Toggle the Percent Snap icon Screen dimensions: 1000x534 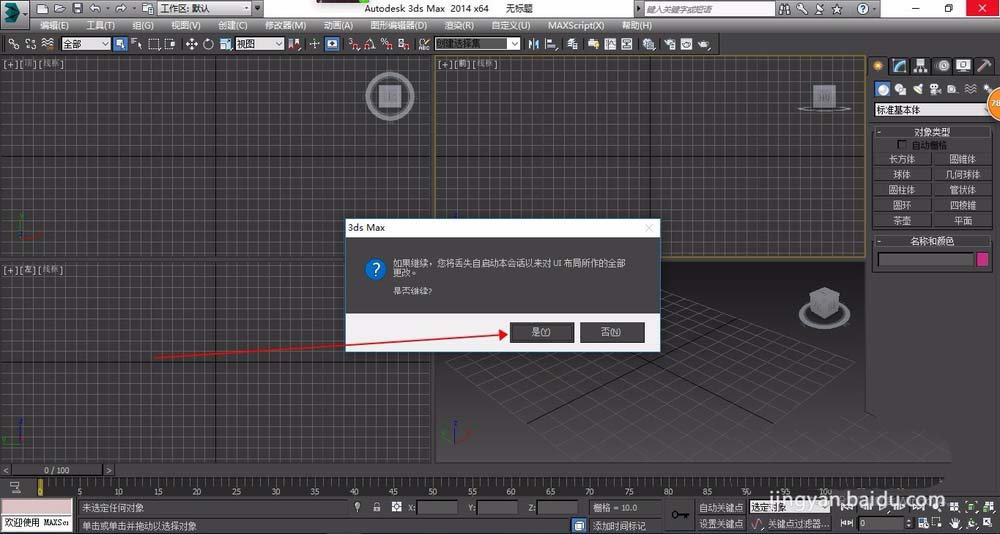[386, 44]
